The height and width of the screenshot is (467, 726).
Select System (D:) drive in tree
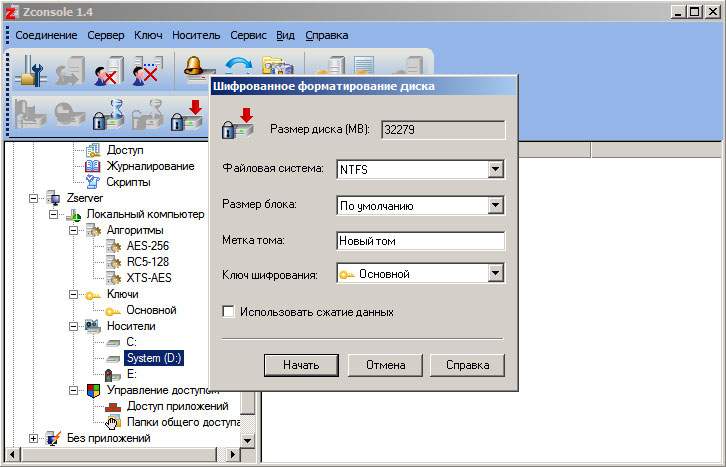154,358
